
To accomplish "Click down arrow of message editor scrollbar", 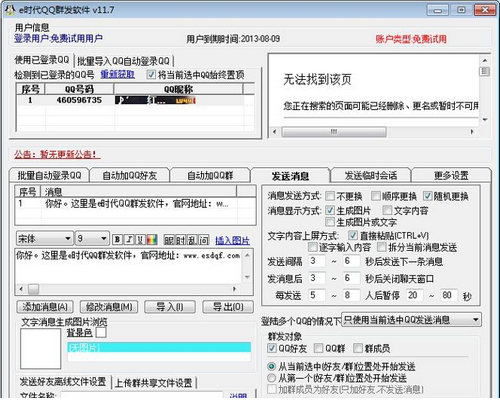I will pyautogui.click(x=247, y=277).
